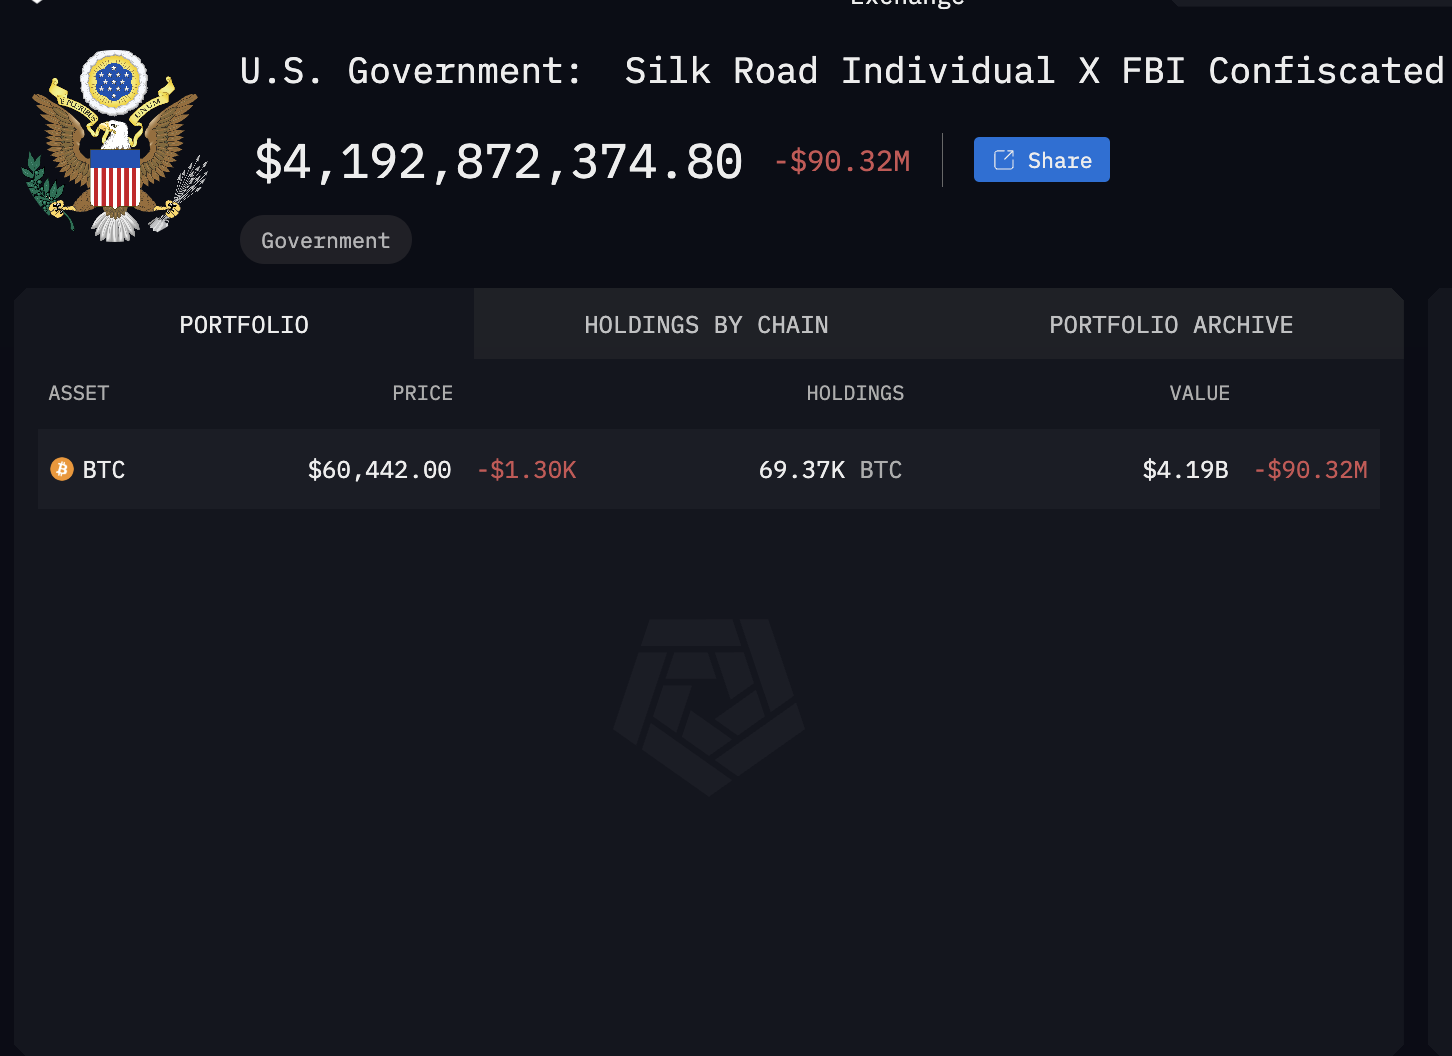This screenshot has width=1452, height=1056.
Task: Open the PORTFOLIO ARCHIVE tab
Action: coord(1170,324)
